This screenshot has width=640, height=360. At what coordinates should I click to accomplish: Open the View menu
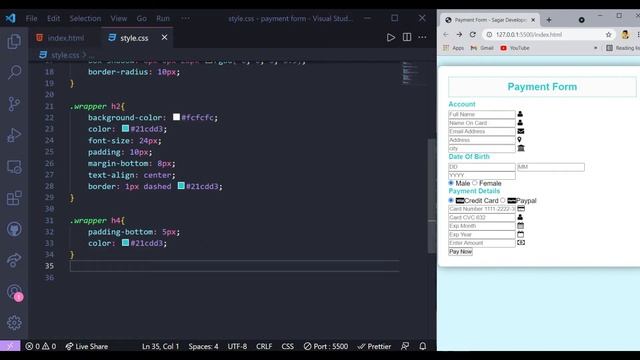point(119,18)
